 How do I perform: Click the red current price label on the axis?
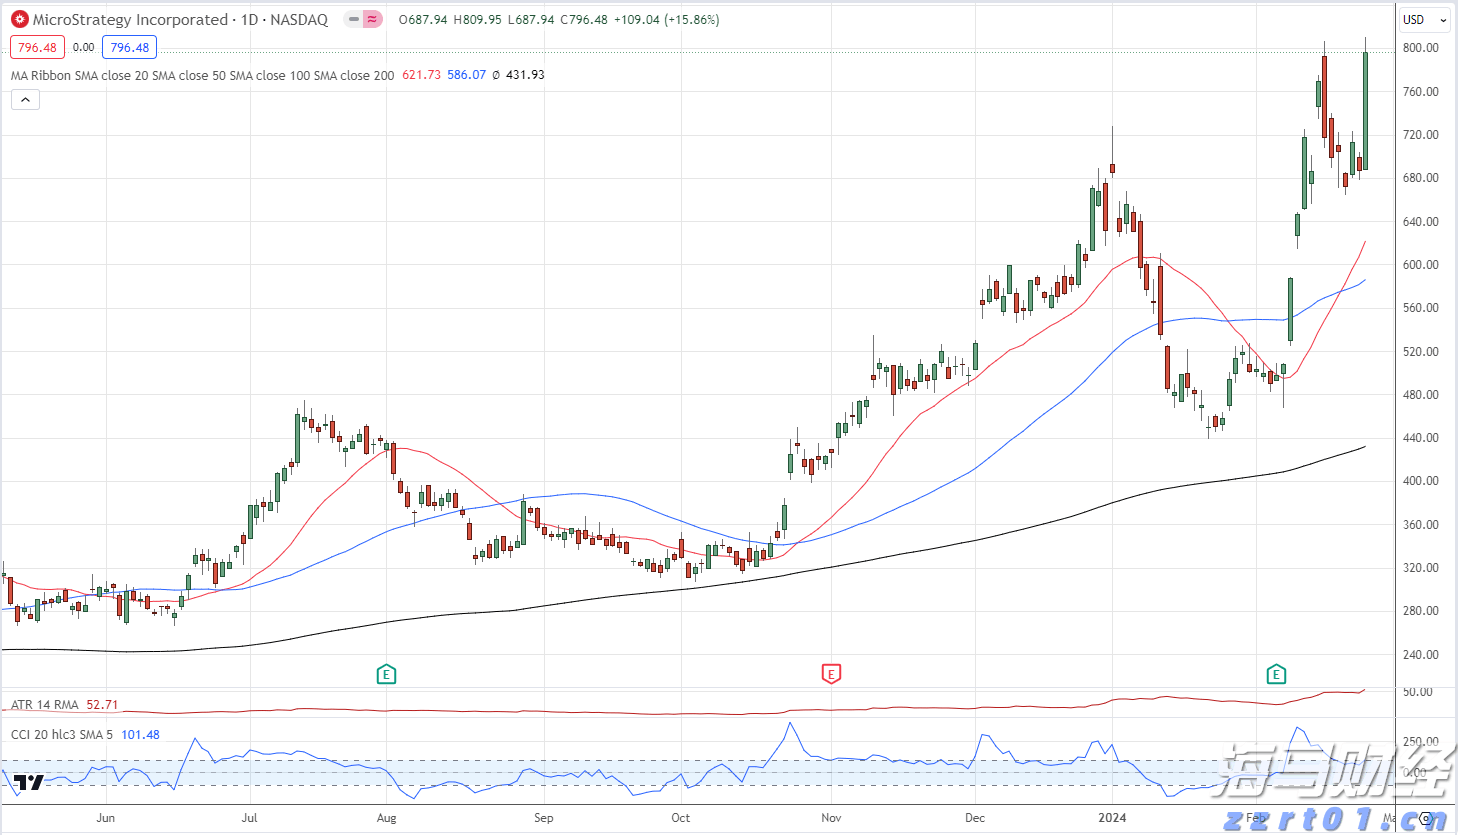coord(37,46)
